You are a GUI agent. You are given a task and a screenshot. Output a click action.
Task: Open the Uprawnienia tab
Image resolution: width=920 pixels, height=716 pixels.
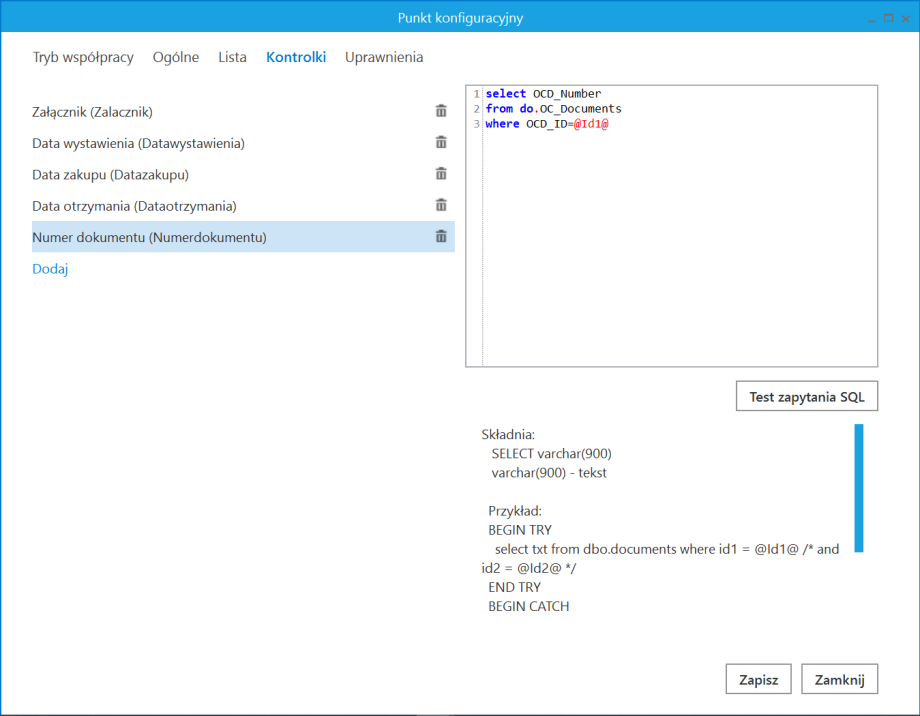(384, 57)
